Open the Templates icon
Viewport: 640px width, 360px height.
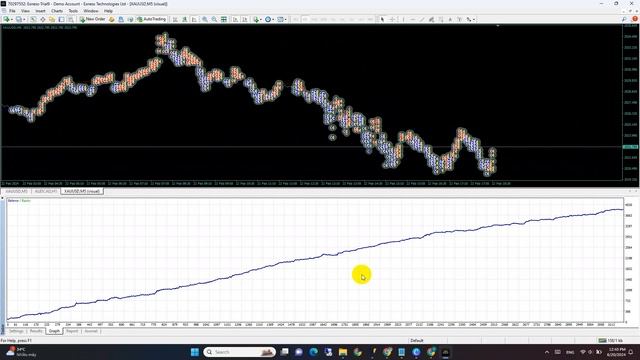280,19
